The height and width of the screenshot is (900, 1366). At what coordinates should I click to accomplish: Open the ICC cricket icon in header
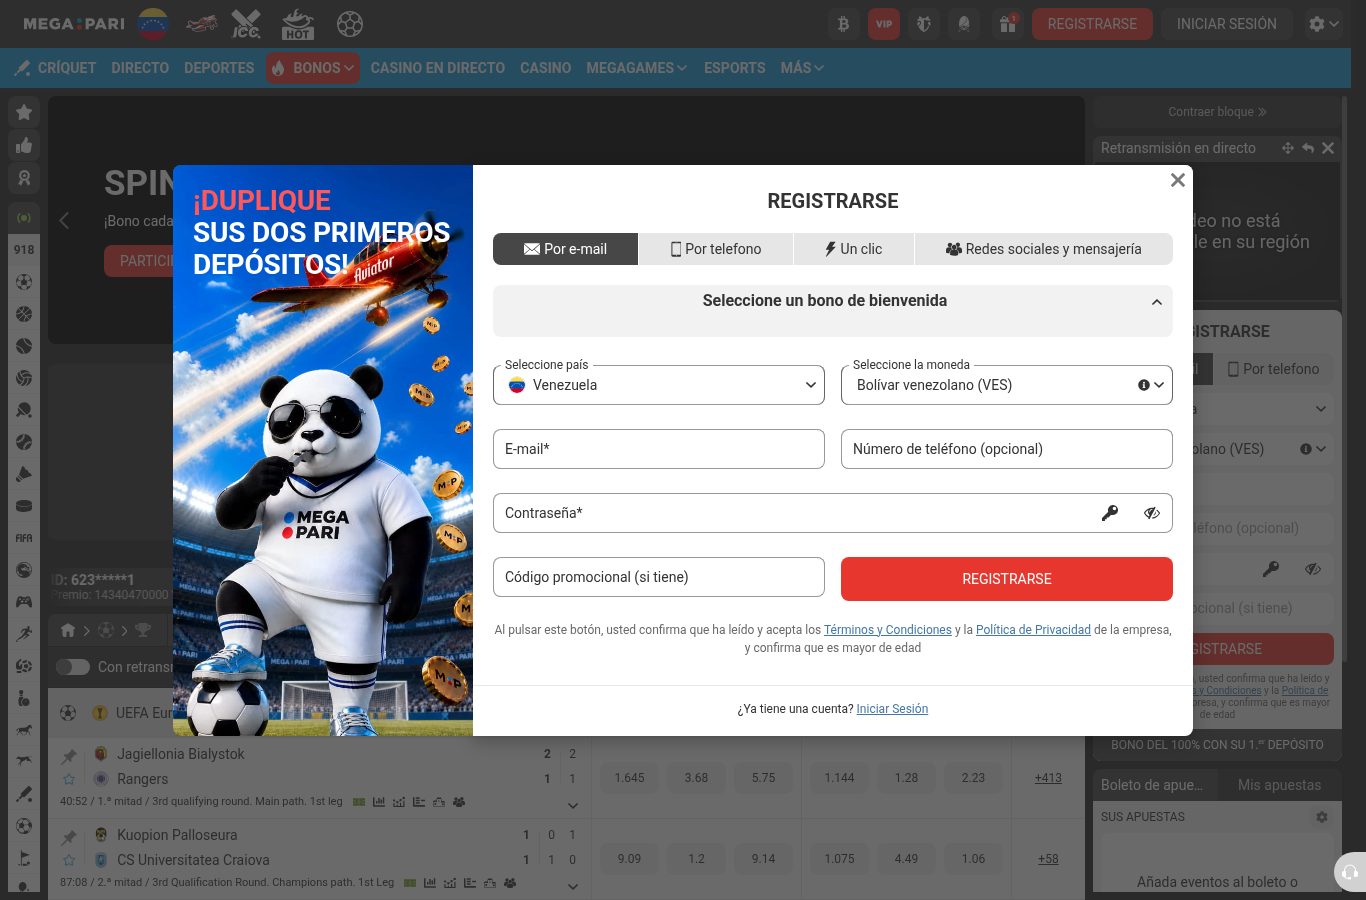[247, 24]
